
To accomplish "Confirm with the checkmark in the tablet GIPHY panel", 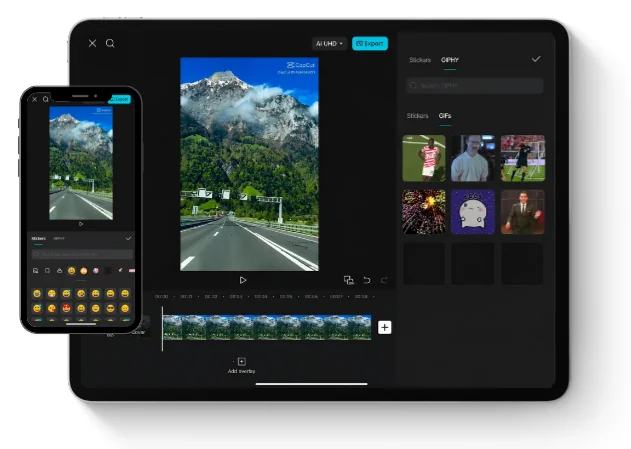I will [x=536, y=59].
